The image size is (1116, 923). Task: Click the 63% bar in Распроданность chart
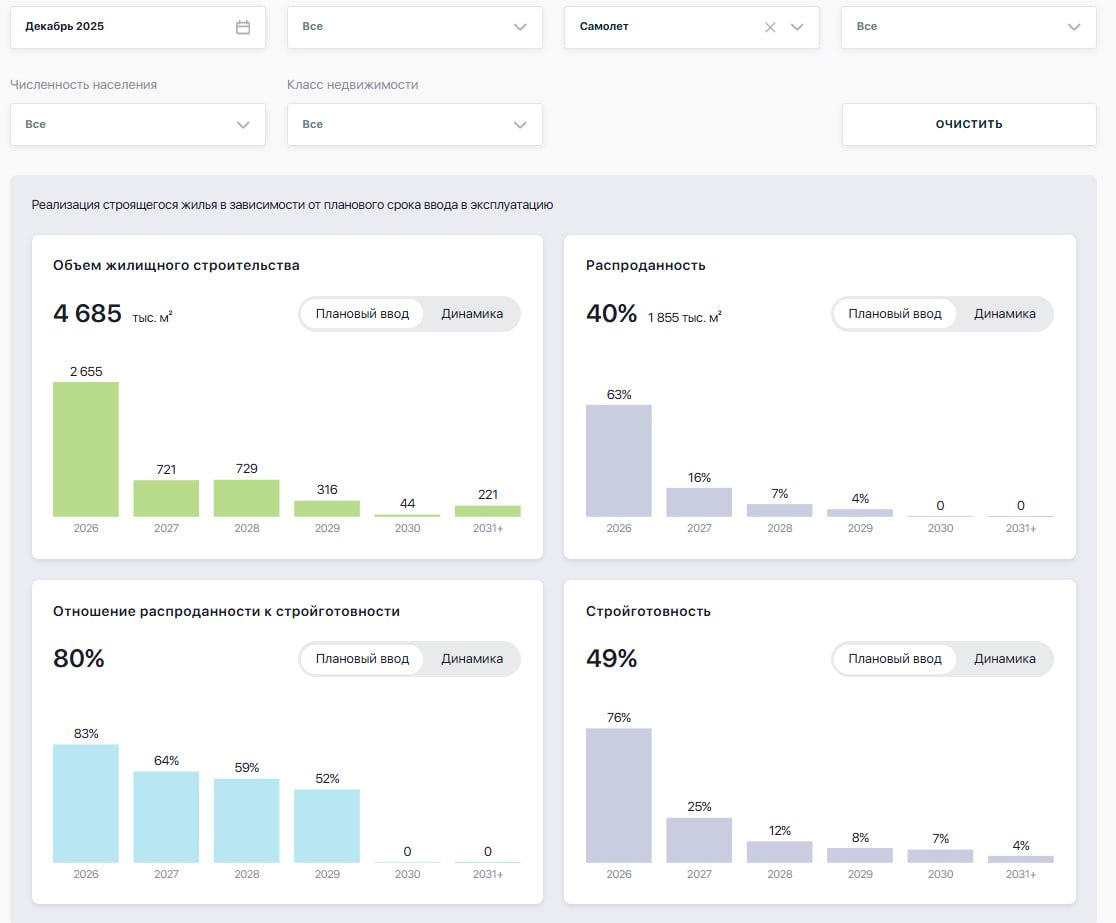[619, 460]
